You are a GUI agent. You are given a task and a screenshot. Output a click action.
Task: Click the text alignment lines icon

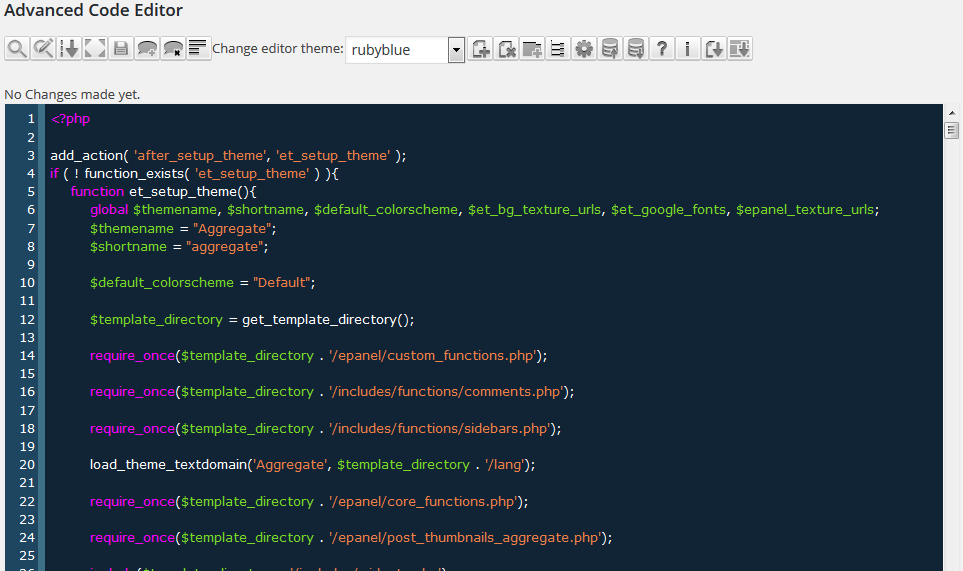click(198, 49)
